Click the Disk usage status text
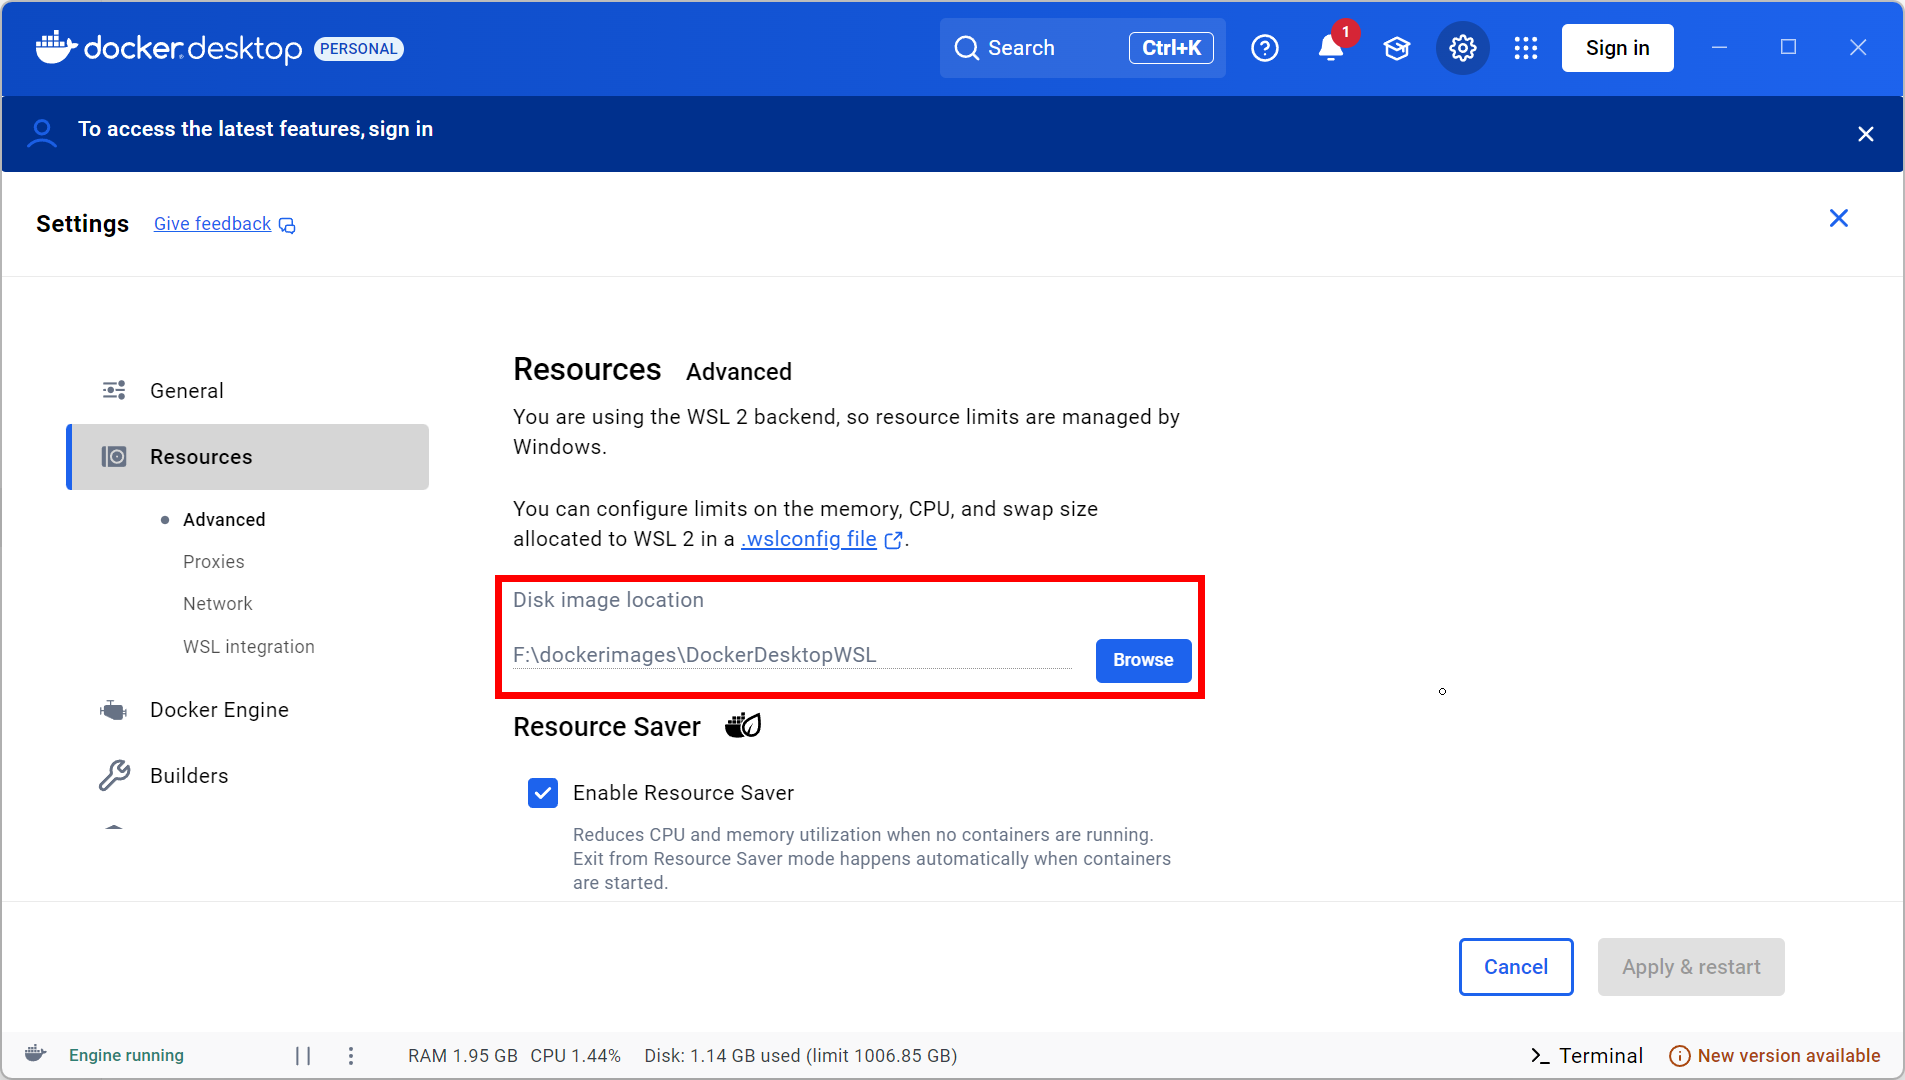 pyautogui.click(x=801, y=1056)
